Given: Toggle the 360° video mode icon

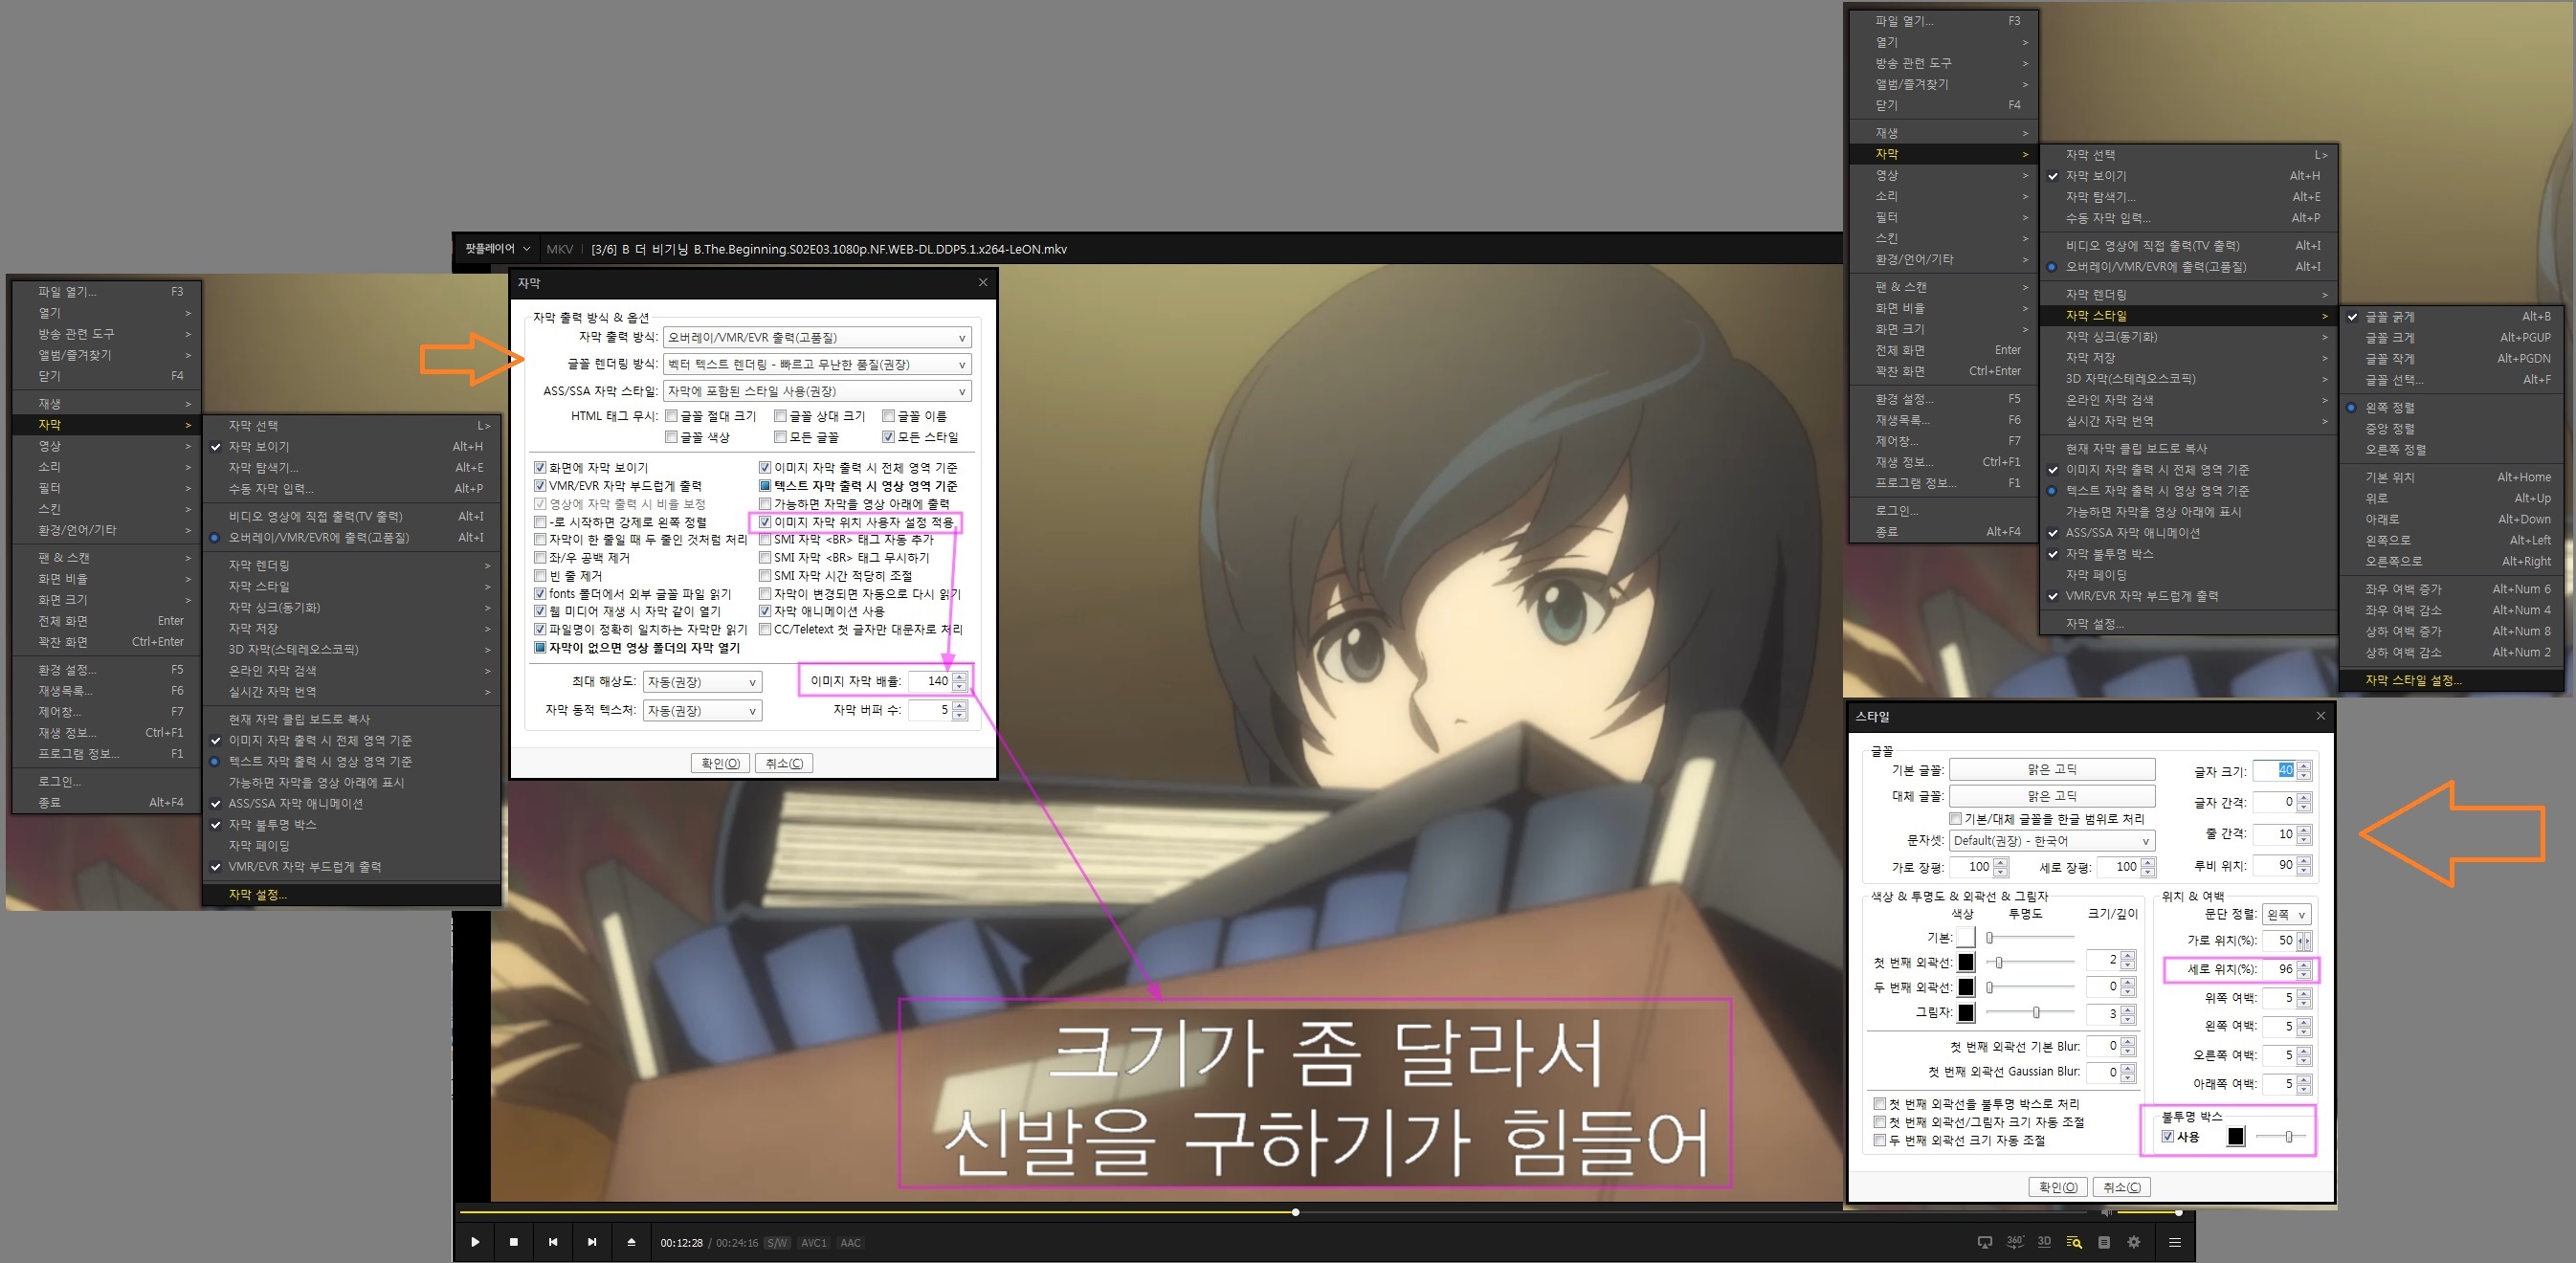Looking at the screenshot, I should pyautogui.click(x=2015, y=1242).
